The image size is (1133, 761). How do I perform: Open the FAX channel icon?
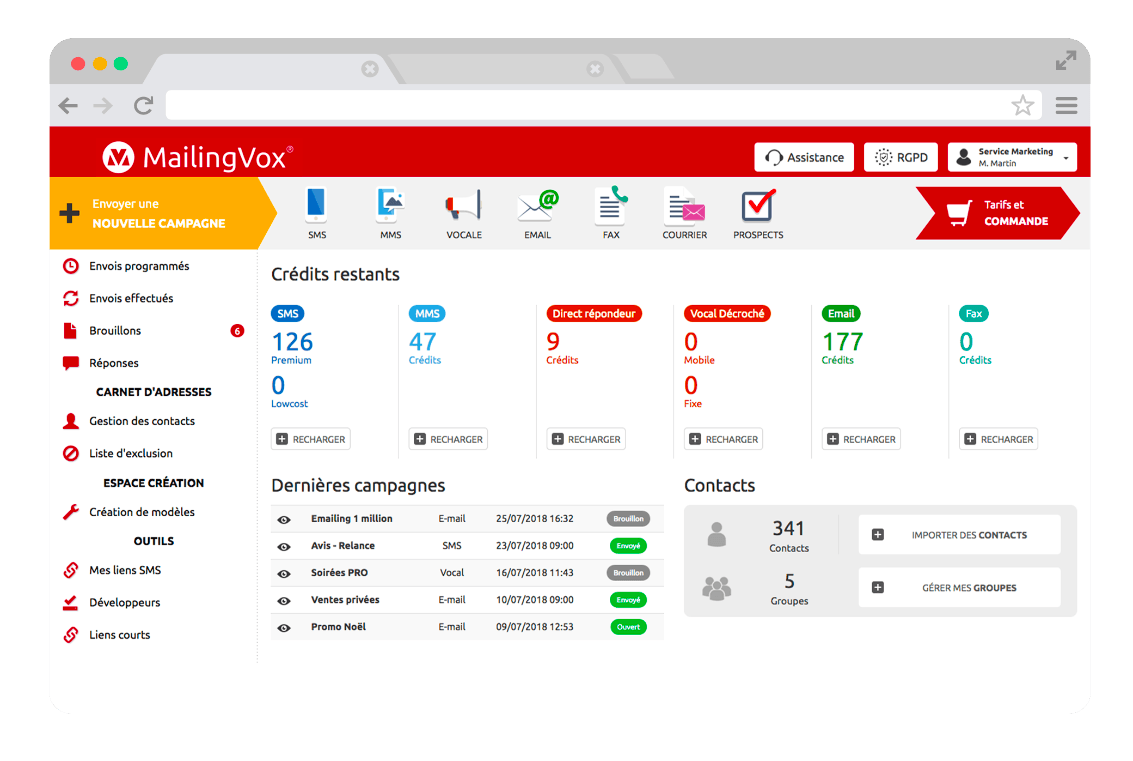610,207
